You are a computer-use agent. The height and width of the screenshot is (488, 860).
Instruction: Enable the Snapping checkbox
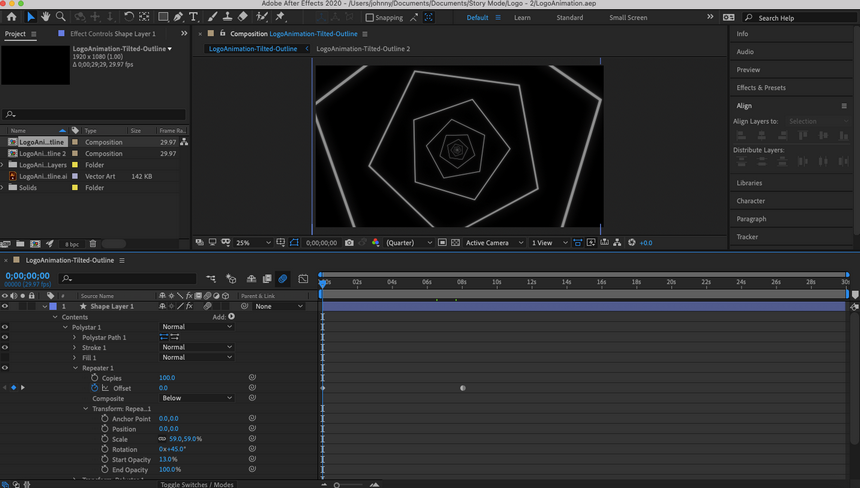[370, 18]
